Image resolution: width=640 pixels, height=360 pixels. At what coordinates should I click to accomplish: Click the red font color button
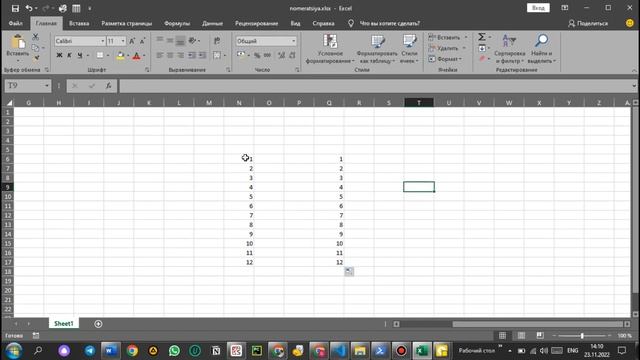(x=137, y=56)
